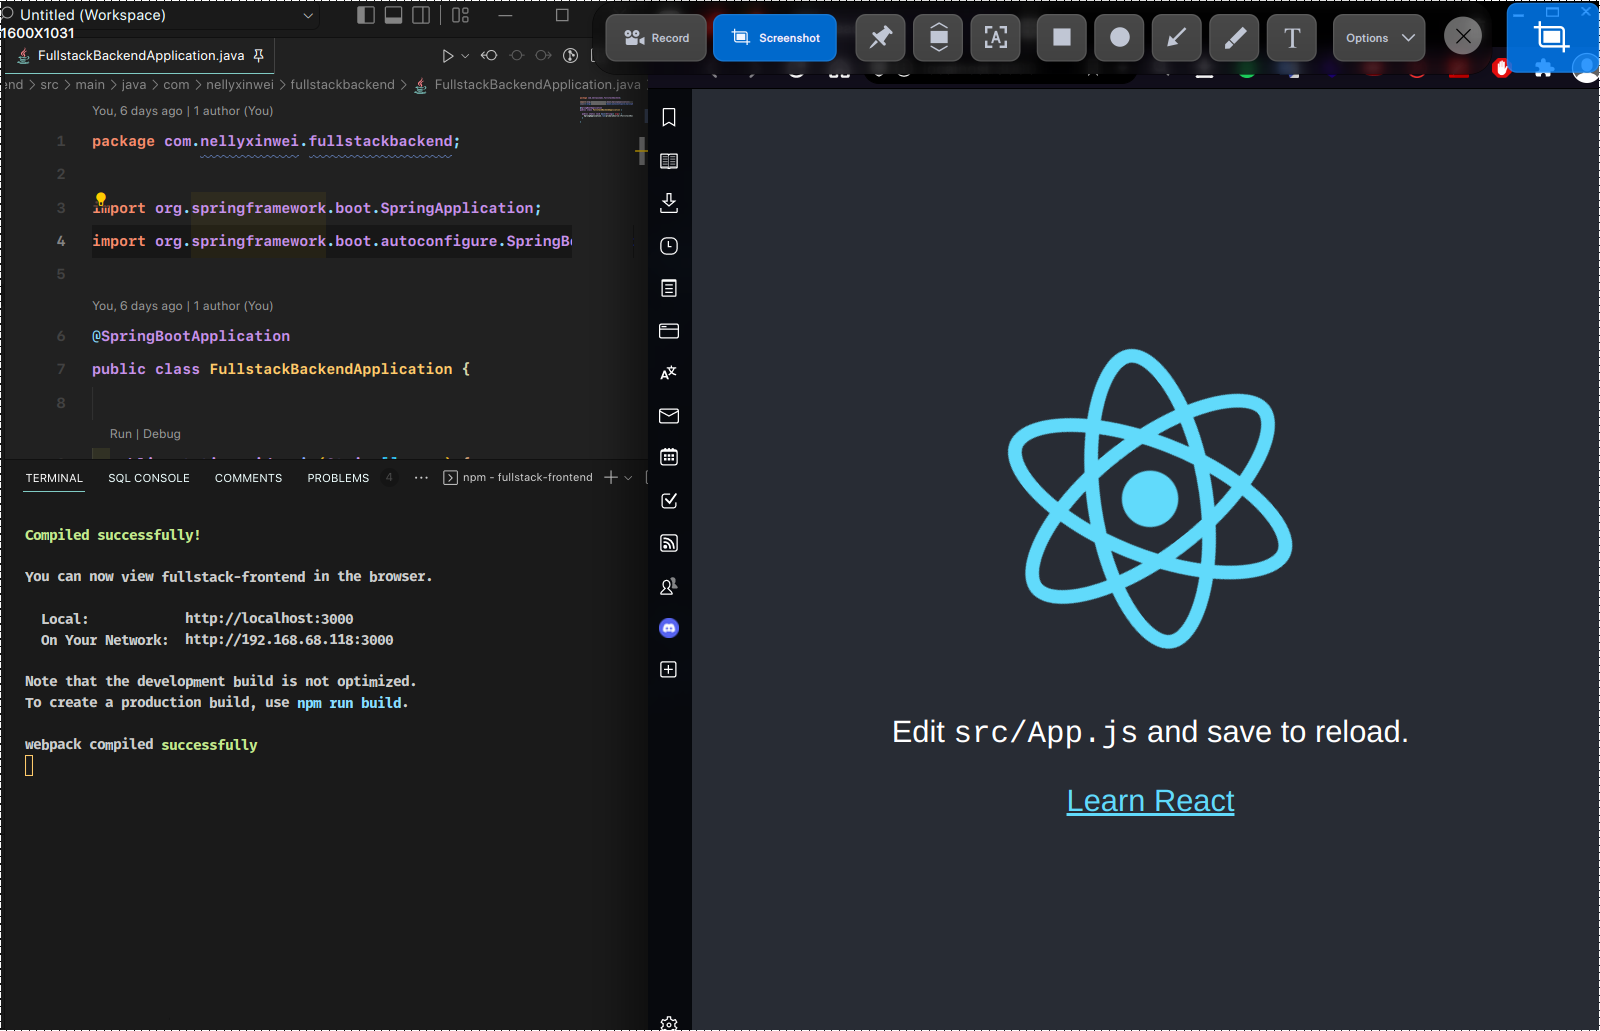The height and width of the screenshot is (1031, 1600).
Task: Open the downloads sidebar panel icon
Action: coord(669,203)
